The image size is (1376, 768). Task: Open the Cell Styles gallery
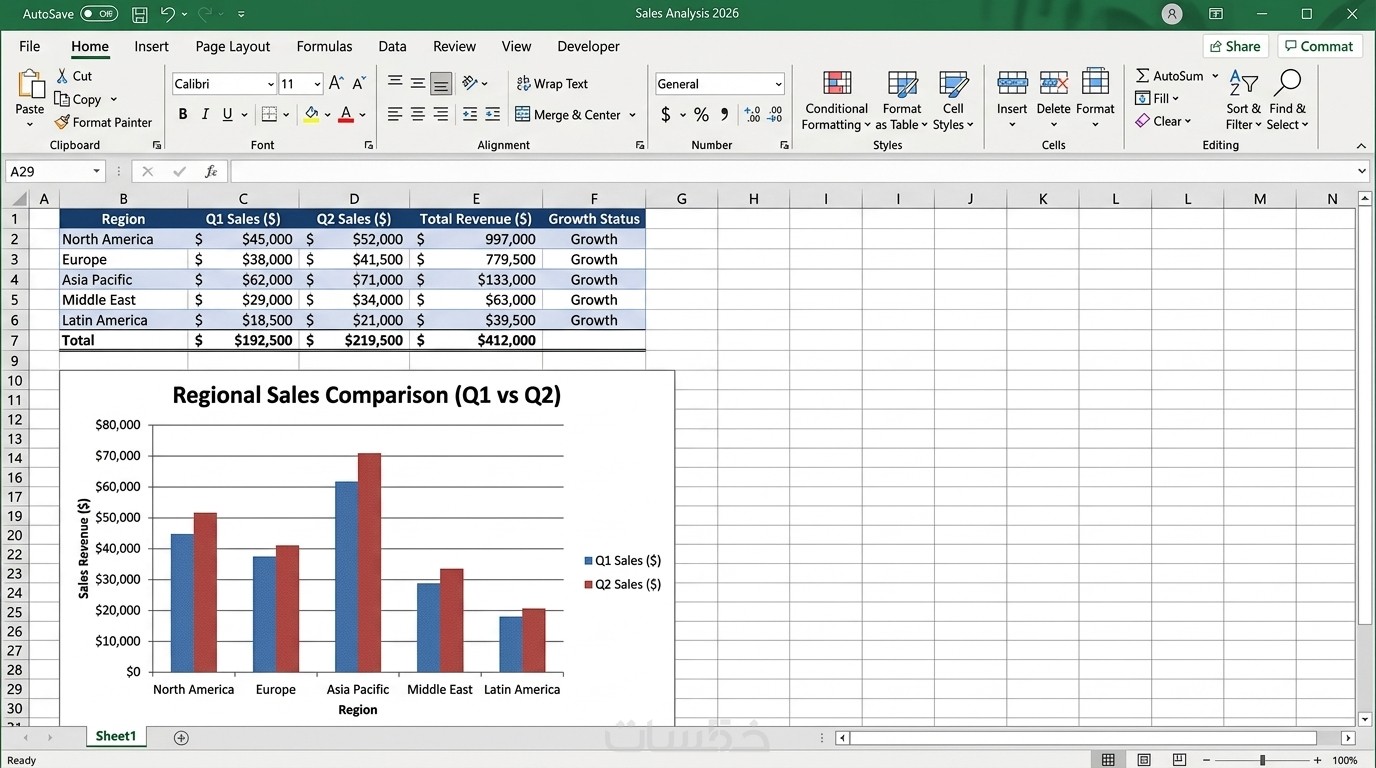[953, 101]
